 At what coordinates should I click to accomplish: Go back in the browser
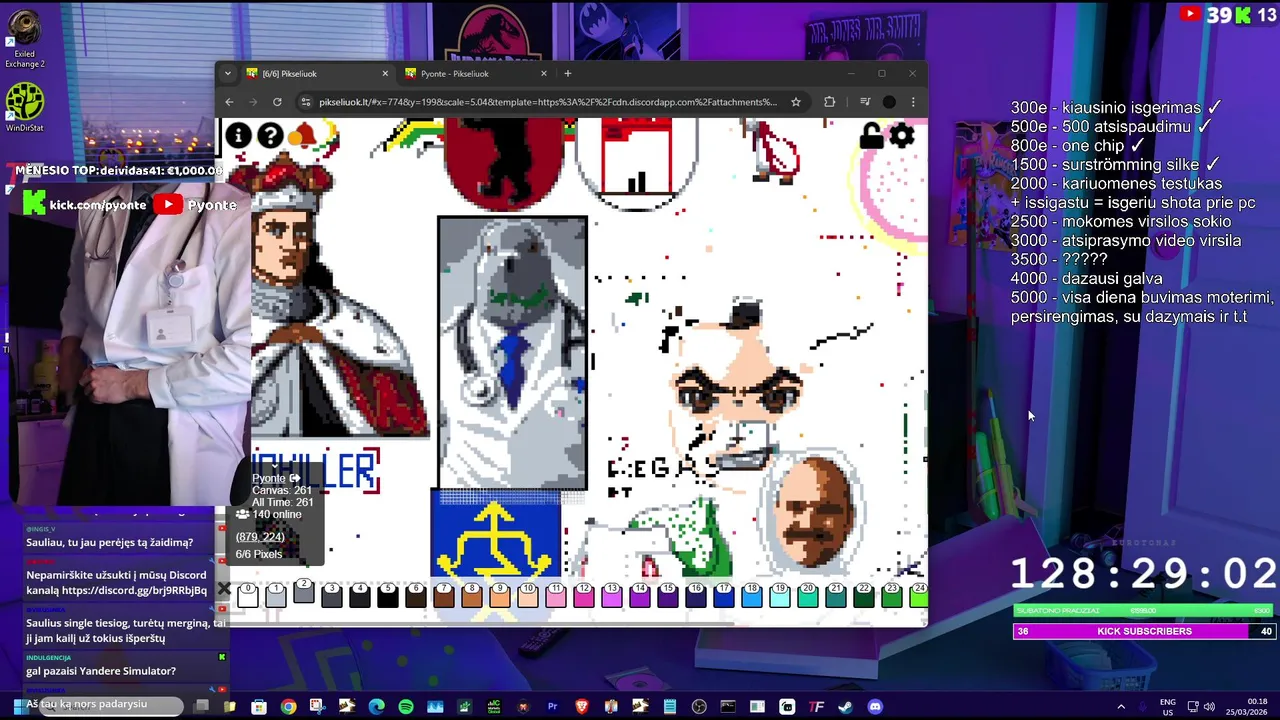[229, 102]
